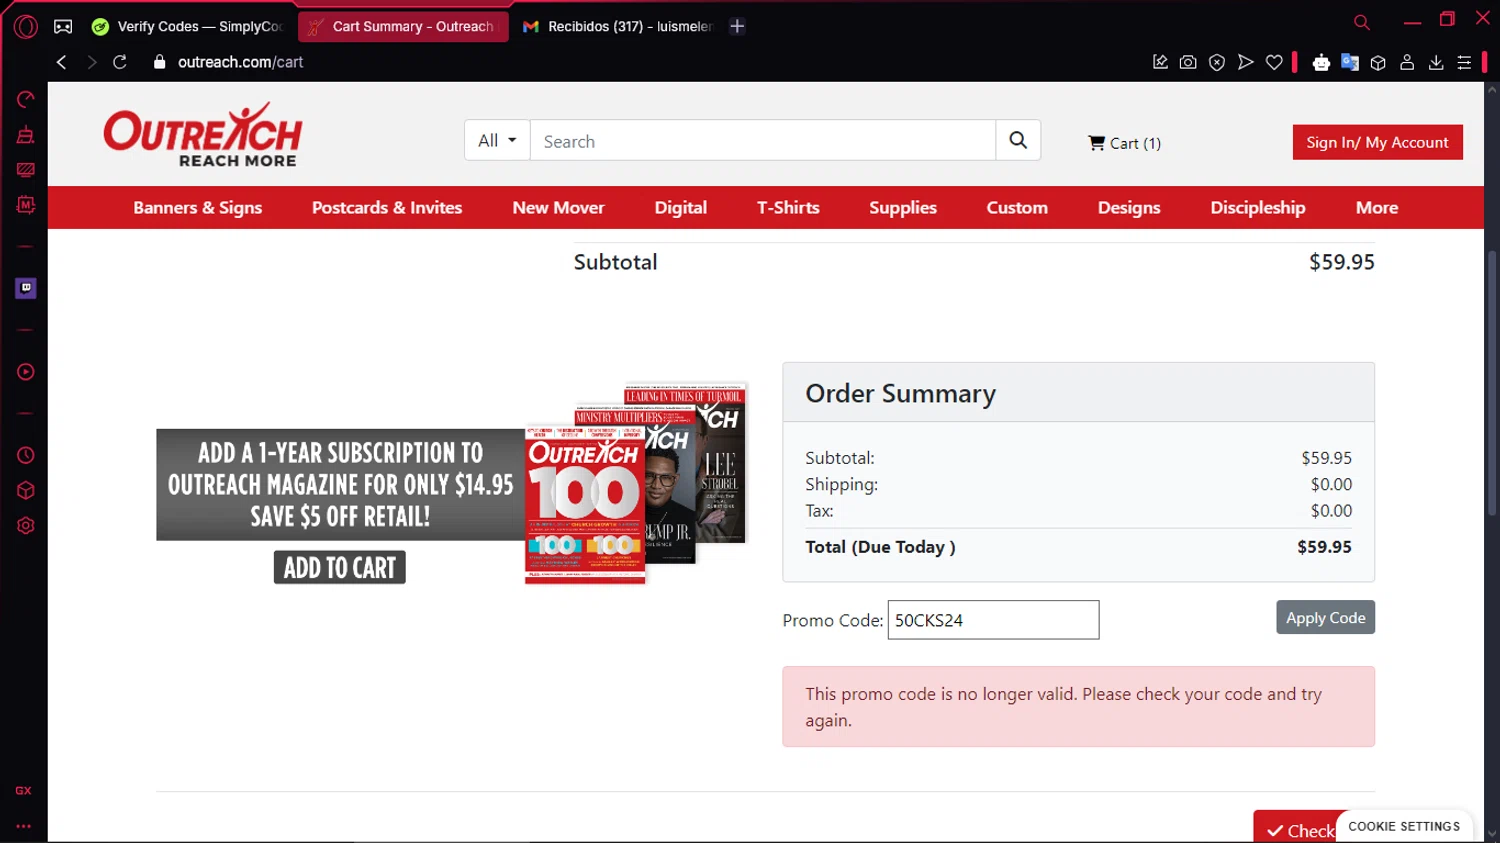Click Sign In/ My Account button

(x=1377, y=142)
